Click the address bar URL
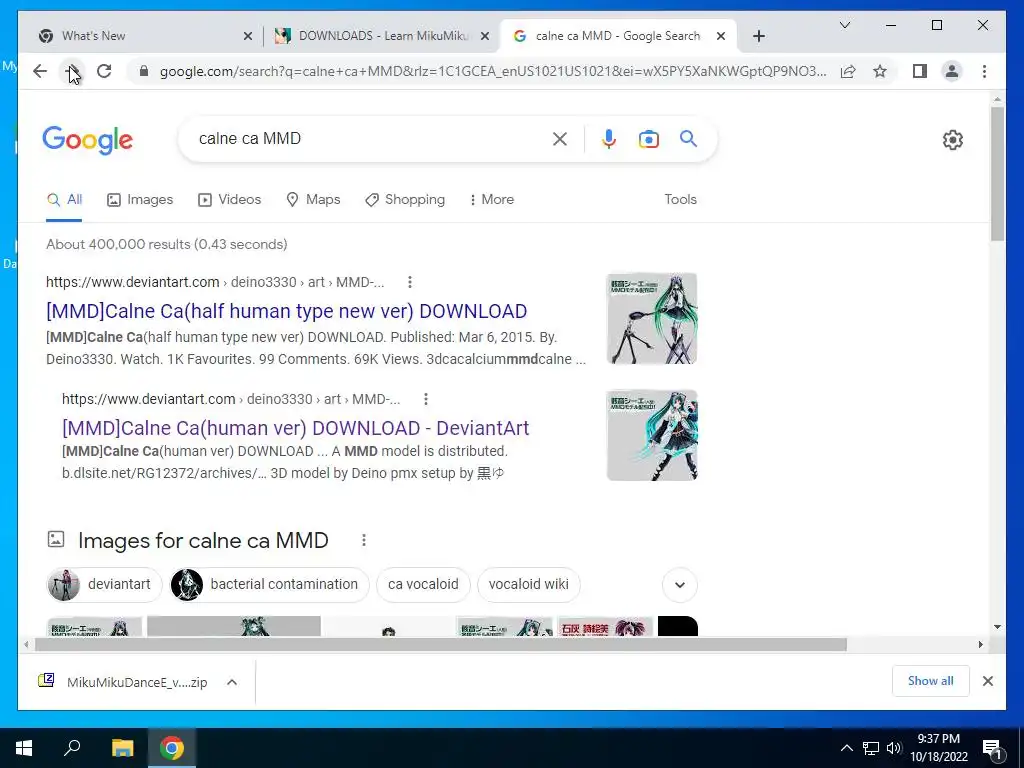 (493, 71)
